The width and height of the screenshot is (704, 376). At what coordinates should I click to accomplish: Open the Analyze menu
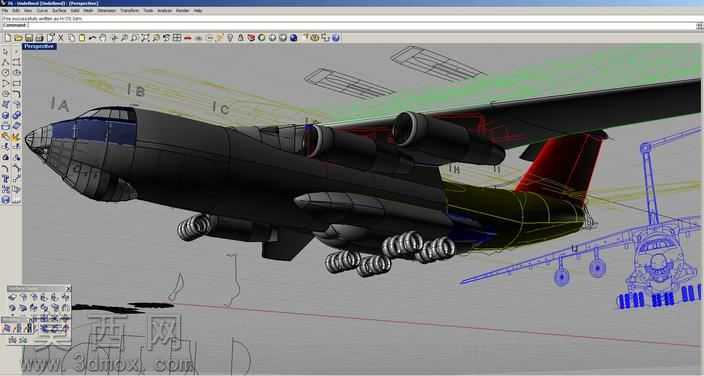(164, 10)
